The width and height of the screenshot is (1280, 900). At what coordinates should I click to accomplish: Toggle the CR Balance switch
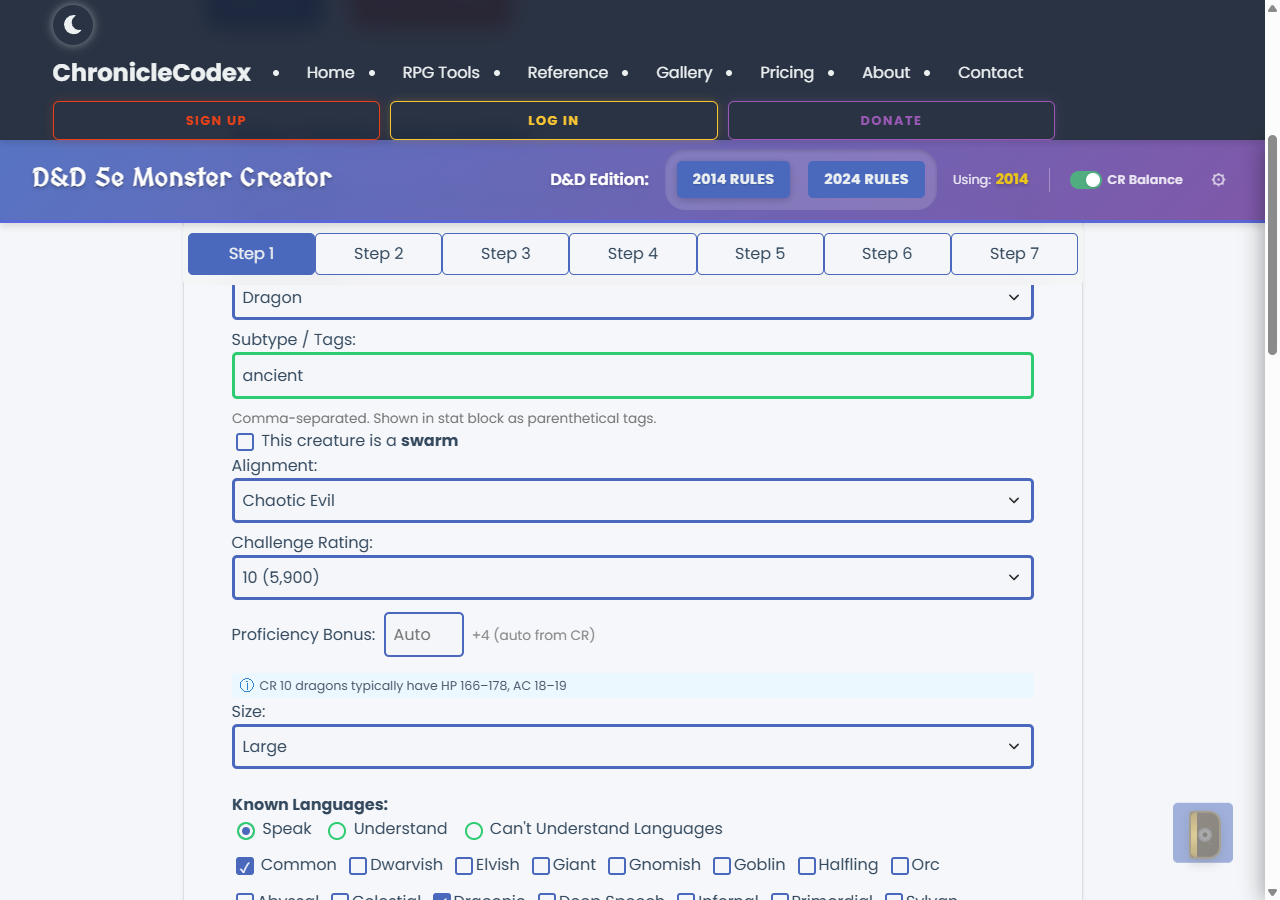pos(1085,180)
